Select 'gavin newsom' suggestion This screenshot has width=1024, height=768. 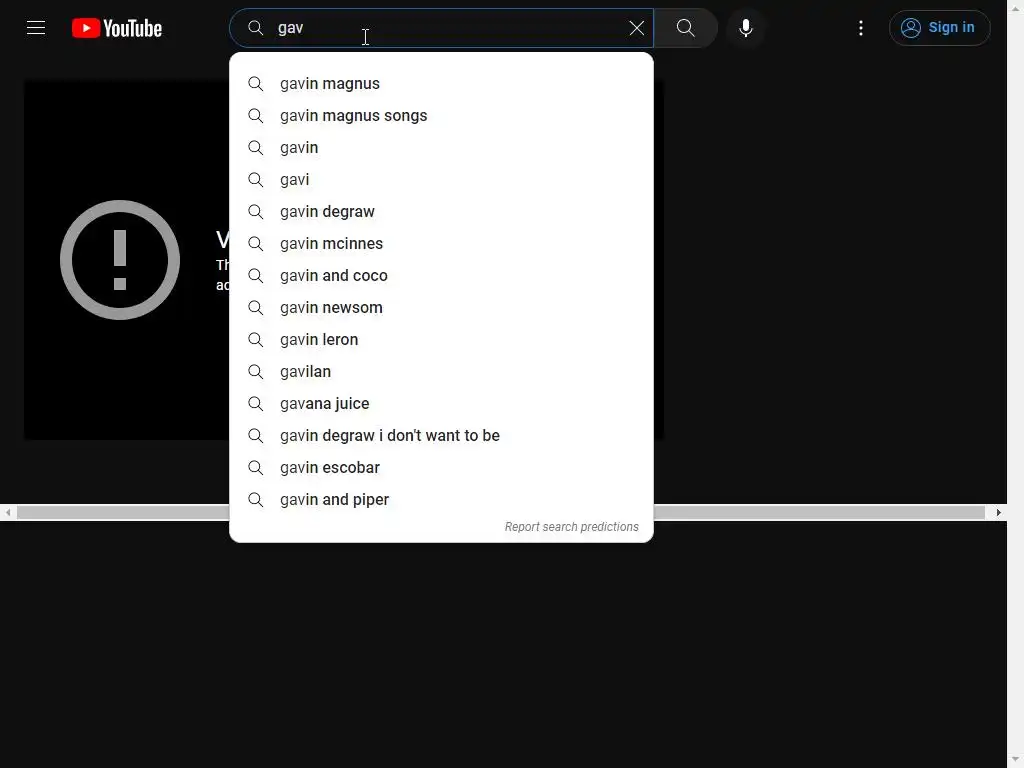click(x=441, y=308)
